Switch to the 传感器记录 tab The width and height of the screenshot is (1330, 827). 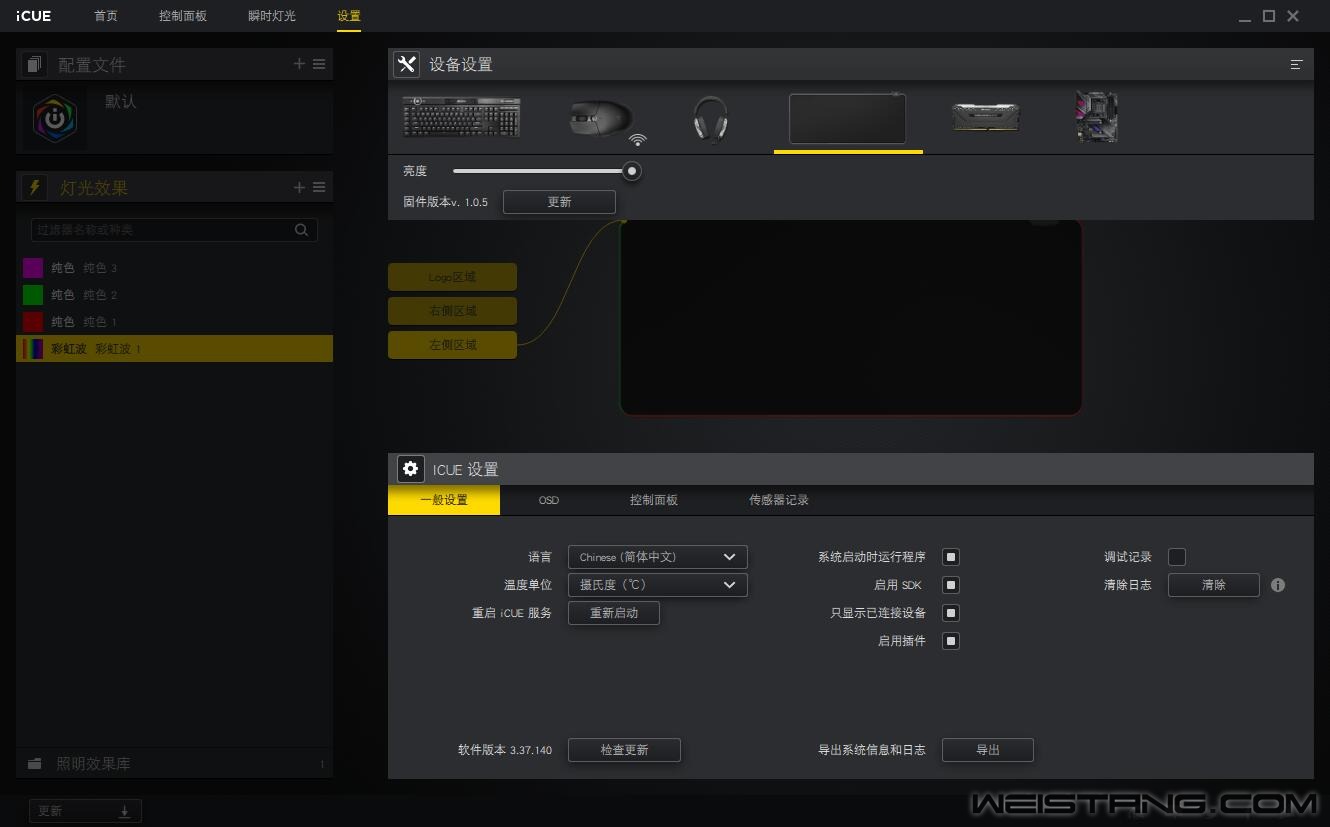(779, 500)
